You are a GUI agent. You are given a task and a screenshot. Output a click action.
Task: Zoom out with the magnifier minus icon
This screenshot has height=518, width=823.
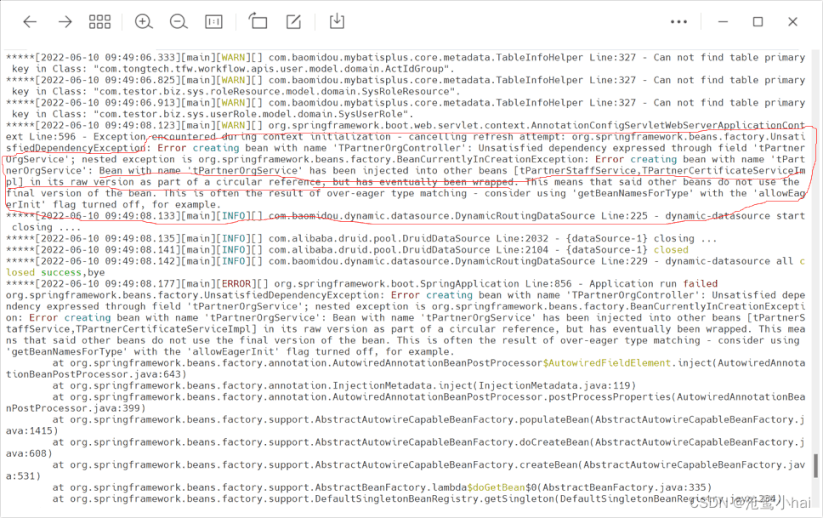178,21
